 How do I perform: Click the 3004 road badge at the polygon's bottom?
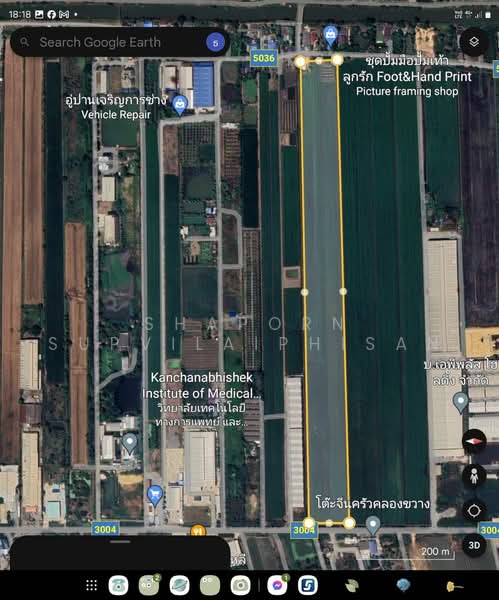click(x=303, y=530)
